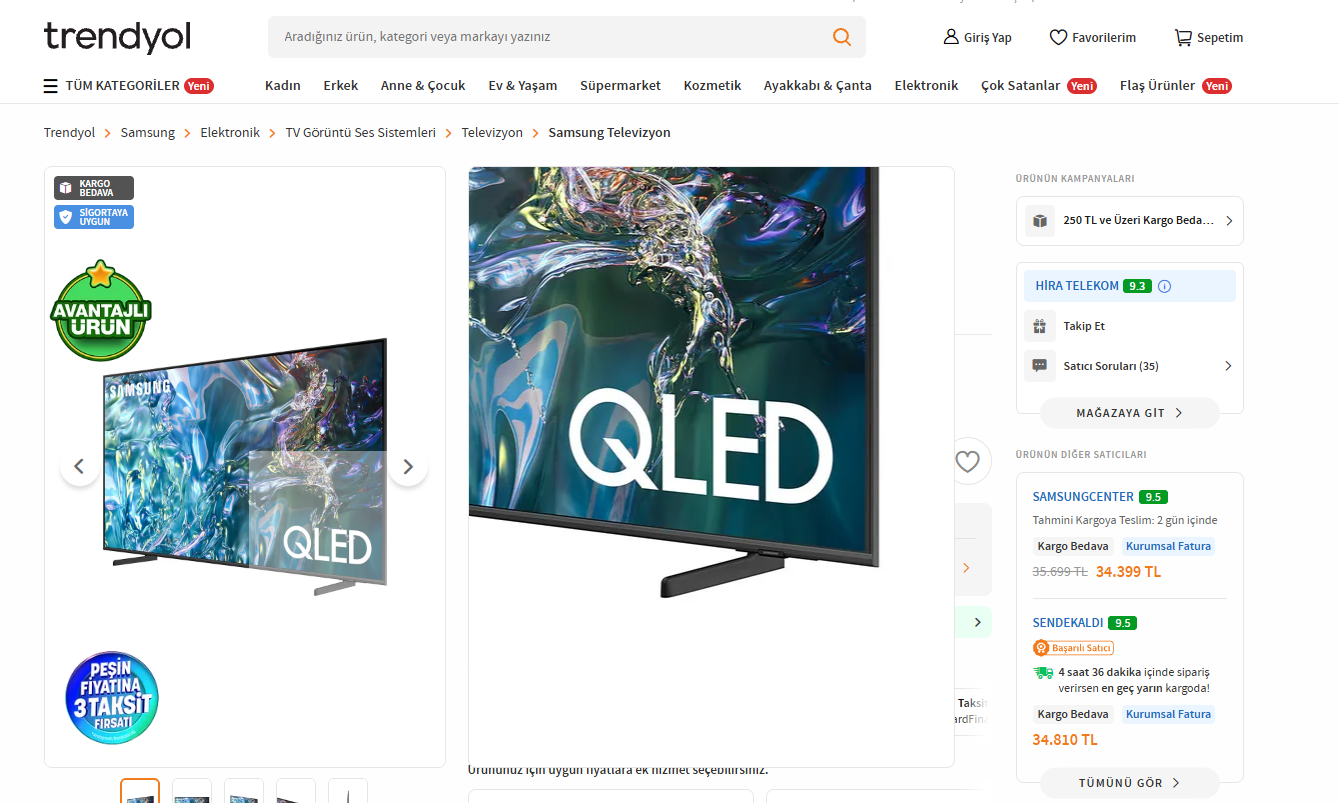This screenshot has height=803, width=1339.
Task: Focus the product search input field
Action: click(x=550, y=37)
